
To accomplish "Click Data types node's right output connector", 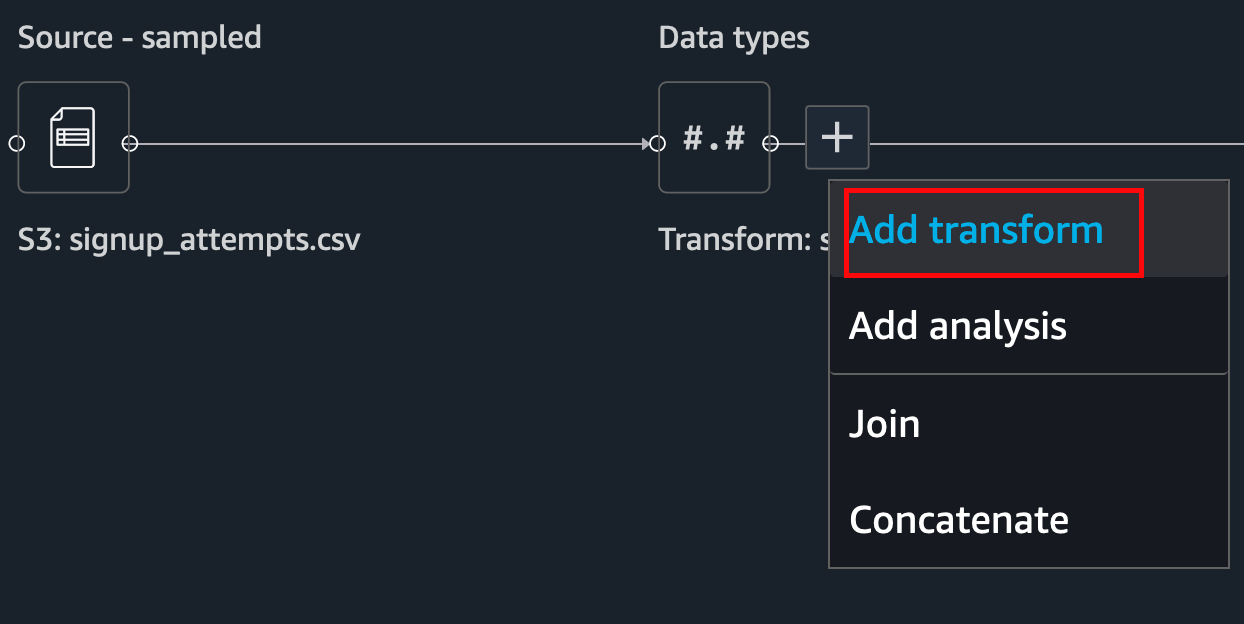I will (x=770, y=143).
